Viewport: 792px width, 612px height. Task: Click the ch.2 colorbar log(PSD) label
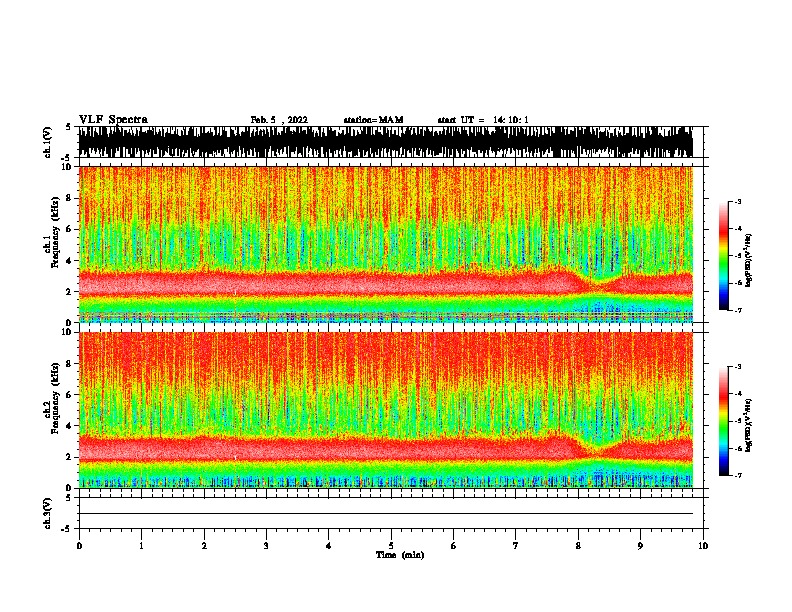click(x=749, y=425)
